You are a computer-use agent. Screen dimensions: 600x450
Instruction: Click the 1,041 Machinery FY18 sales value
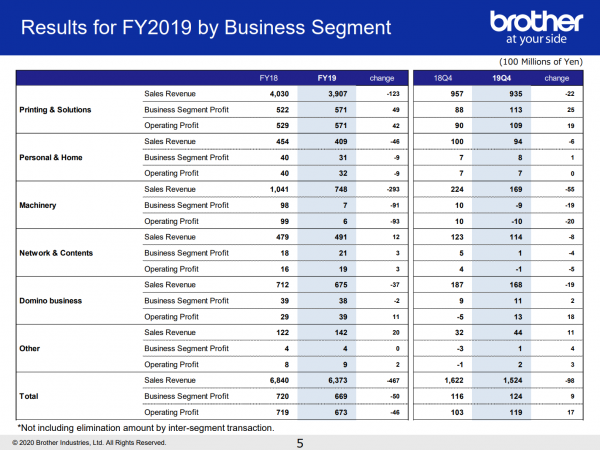tap(279, 189)
